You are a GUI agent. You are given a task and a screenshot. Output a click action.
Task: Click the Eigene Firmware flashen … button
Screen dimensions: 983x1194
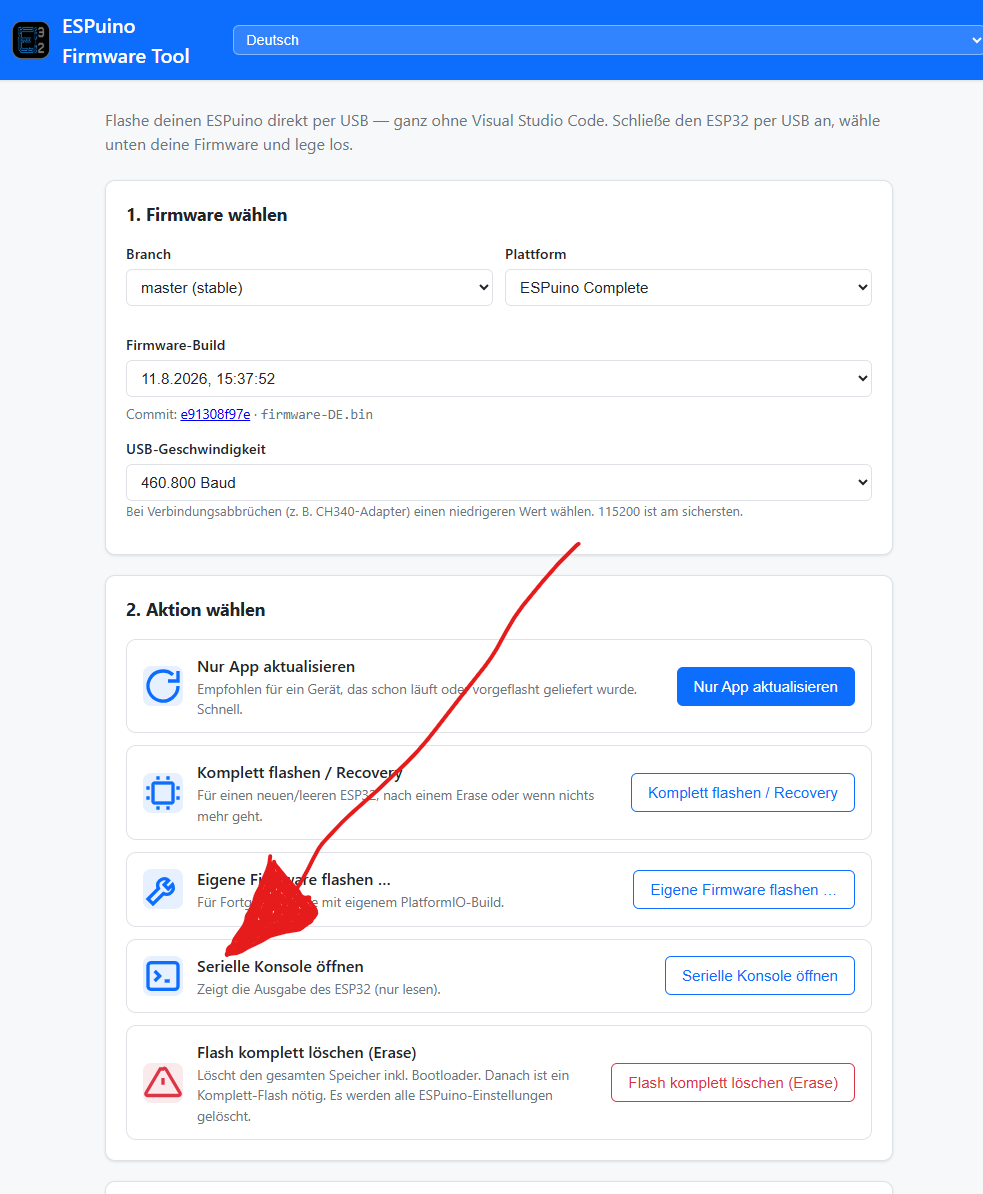point(743,889)
